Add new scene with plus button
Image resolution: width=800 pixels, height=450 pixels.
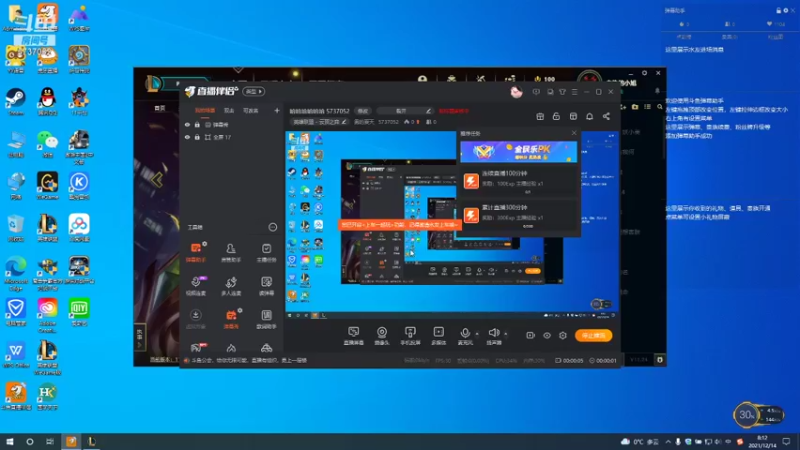[277, 110]
